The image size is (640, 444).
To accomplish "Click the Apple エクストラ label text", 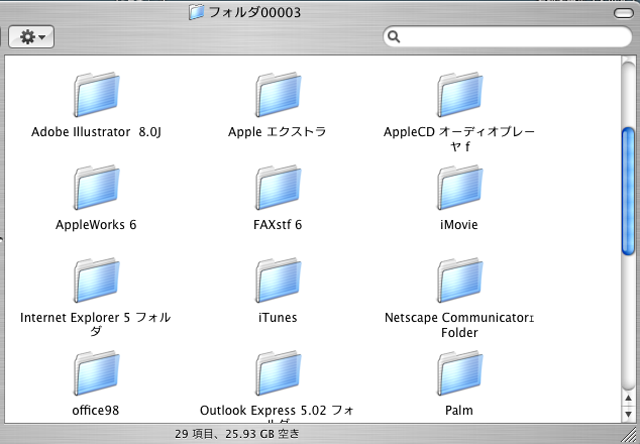I will pyautogui.click(x=277, y=132).
